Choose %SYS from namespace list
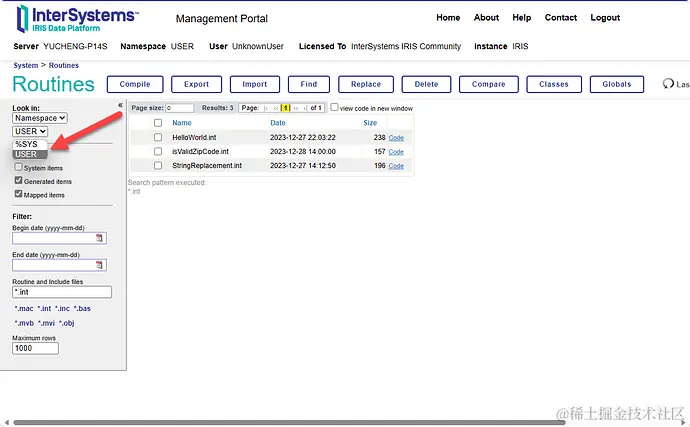 (x=30, y=144)
